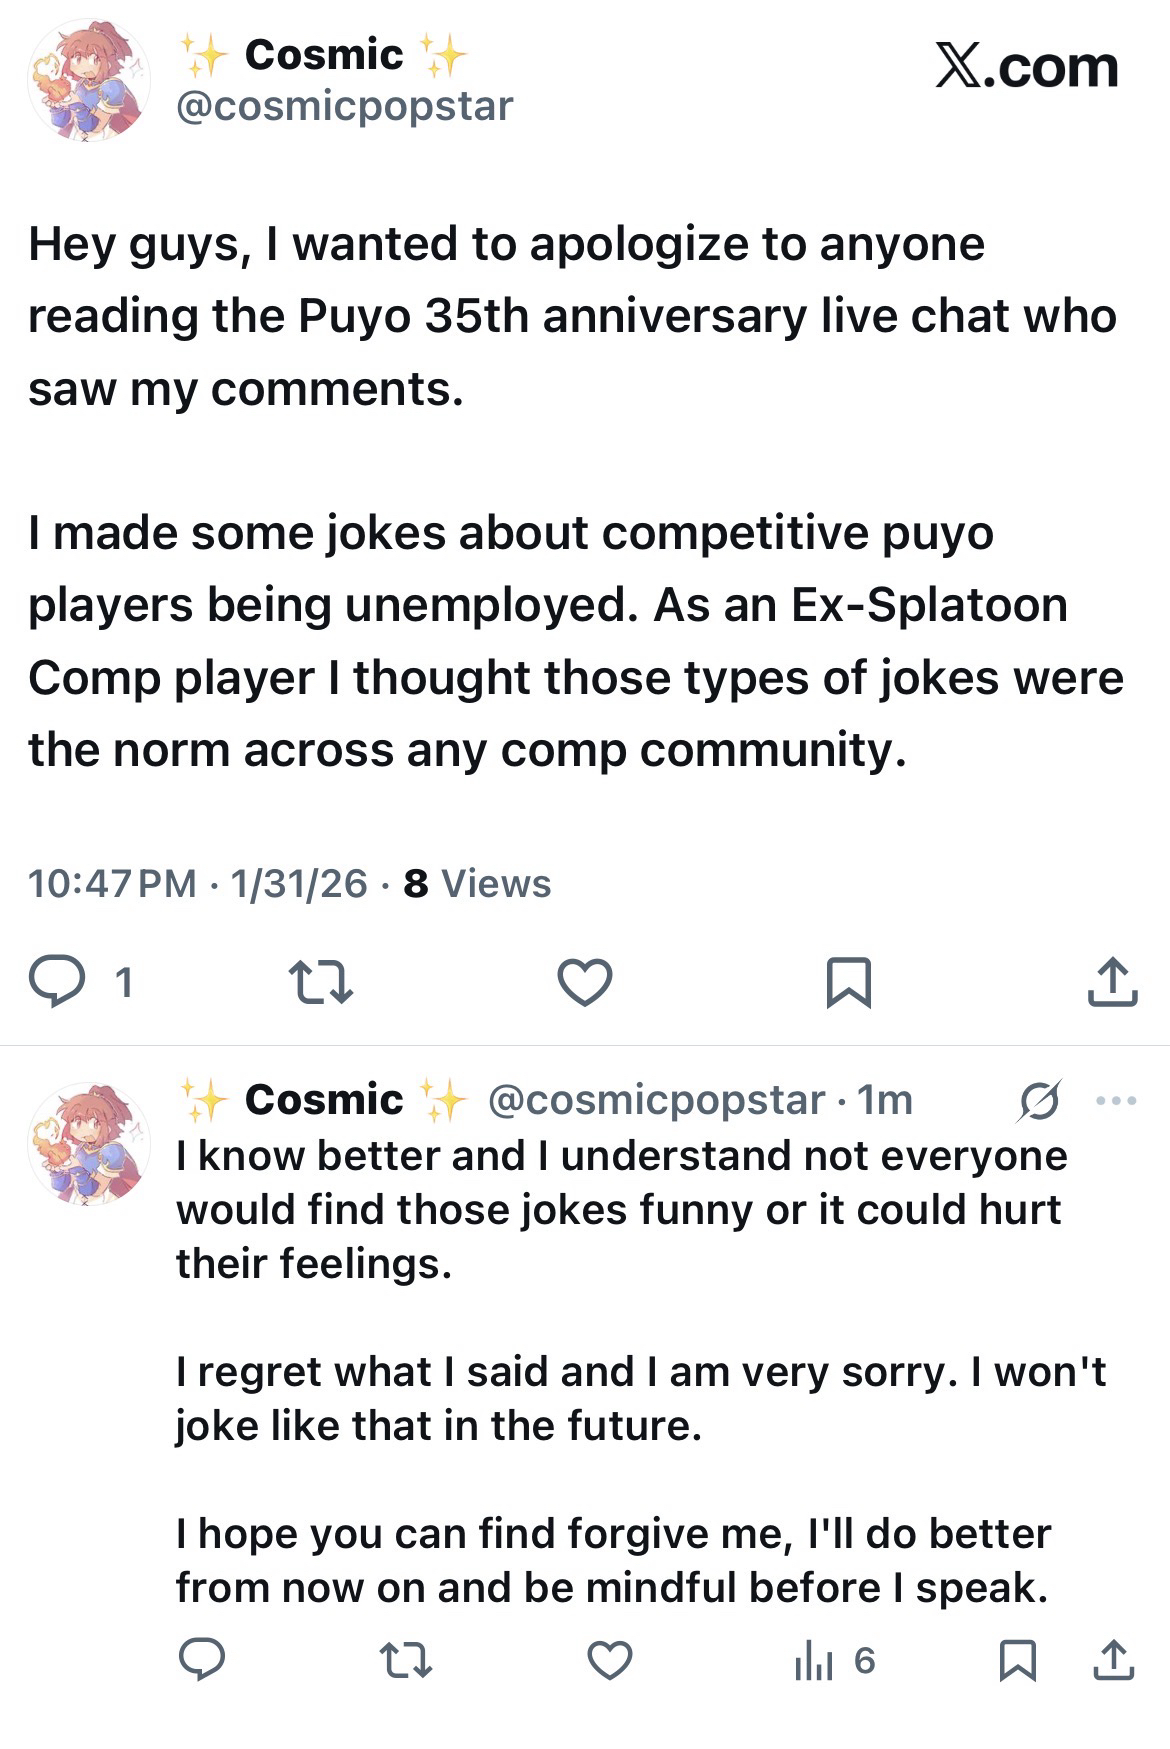This screenshot has width=1170, height=1749.
Task: Open the @cosmicpopstar handle in main tweet
Action: coord(345,106)
